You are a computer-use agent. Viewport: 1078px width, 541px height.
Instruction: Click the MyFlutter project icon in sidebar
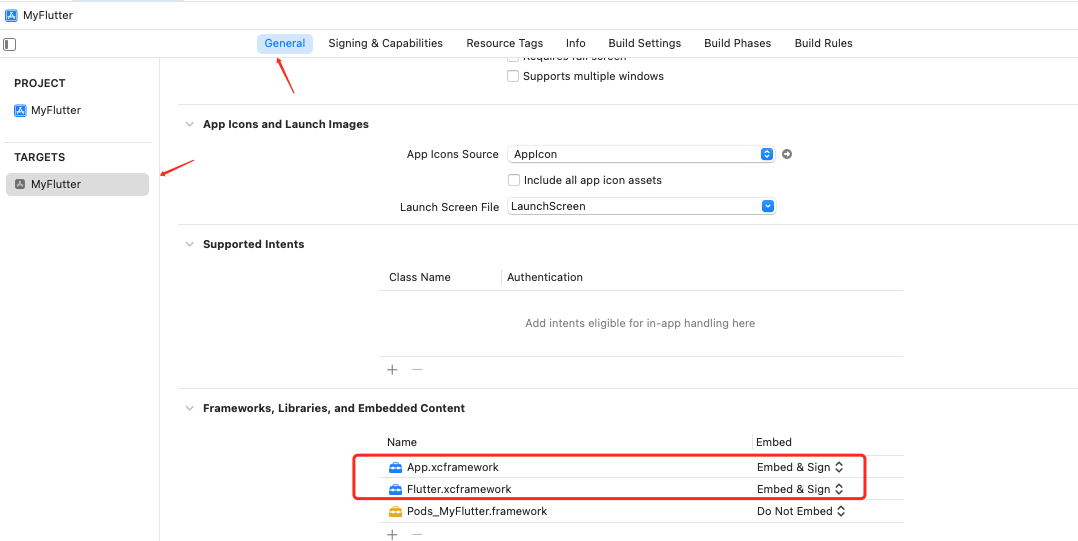coord(20,111)
